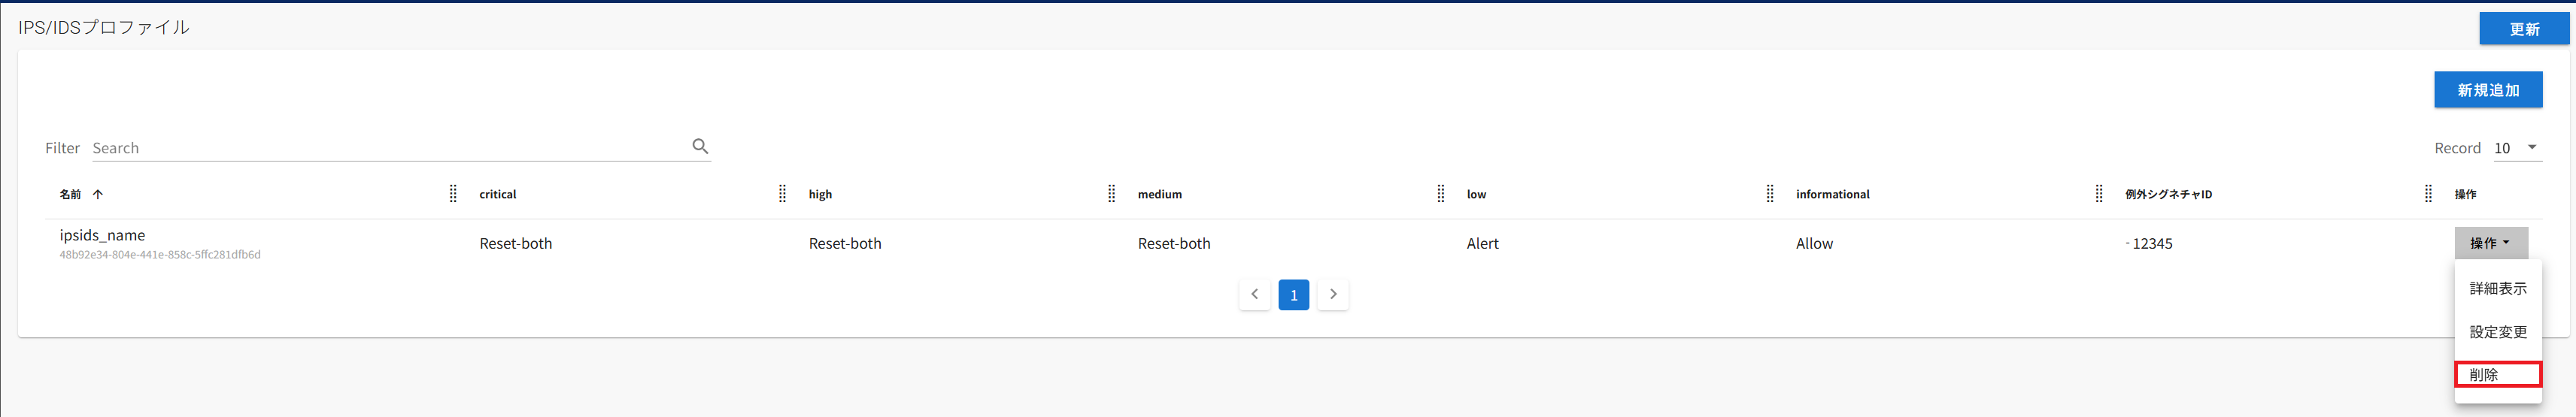The height and width of the screenshot is (417, 2576).
Task: Click column handle between 名前 and critical
Action: tap(453, 194)
